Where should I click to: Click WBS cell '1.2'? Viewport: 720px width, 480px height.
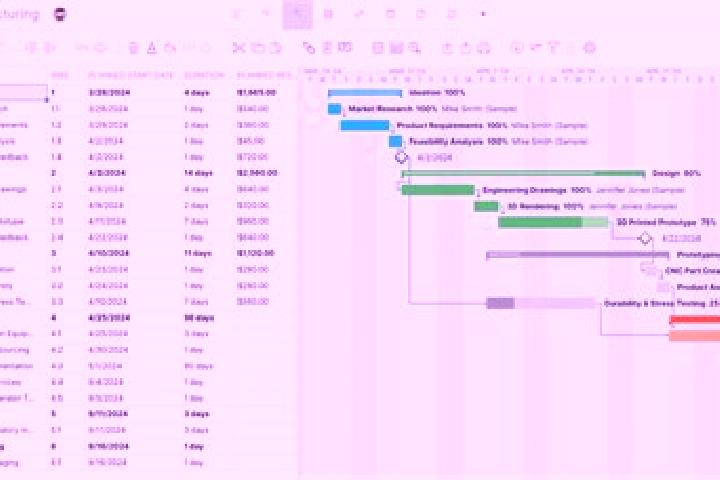pyautogui.click(x=56, y=125)
